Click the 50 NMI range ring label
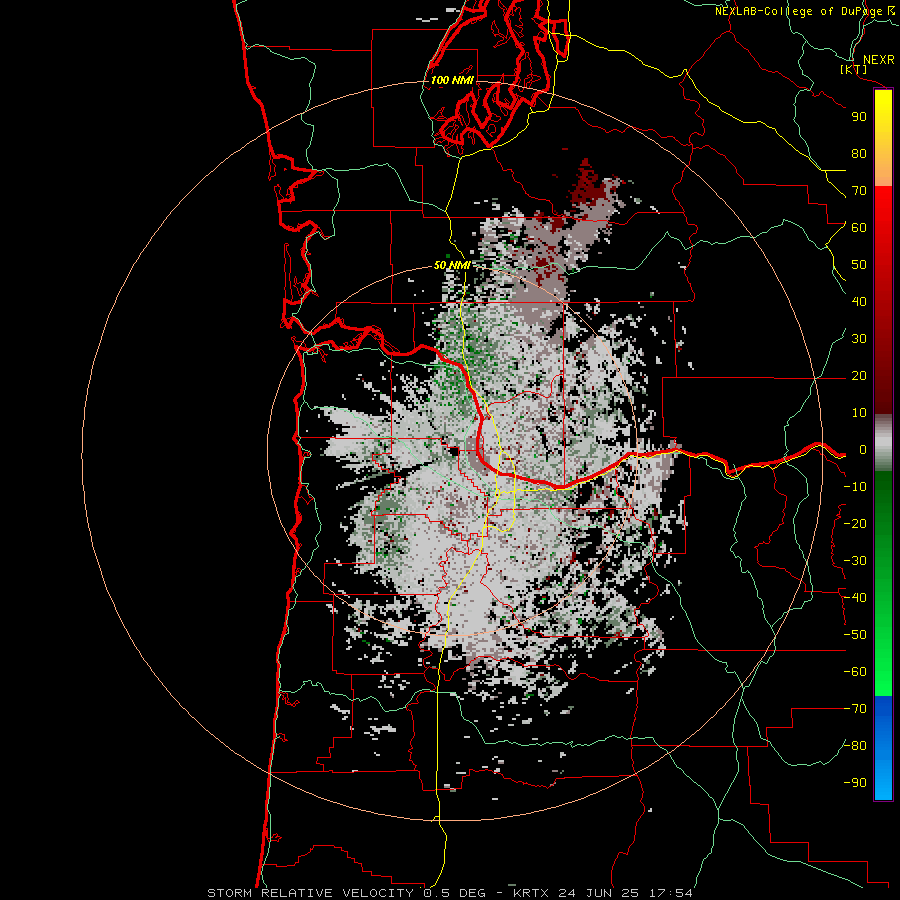Screen dimensions: 900x900 point(452,265)
